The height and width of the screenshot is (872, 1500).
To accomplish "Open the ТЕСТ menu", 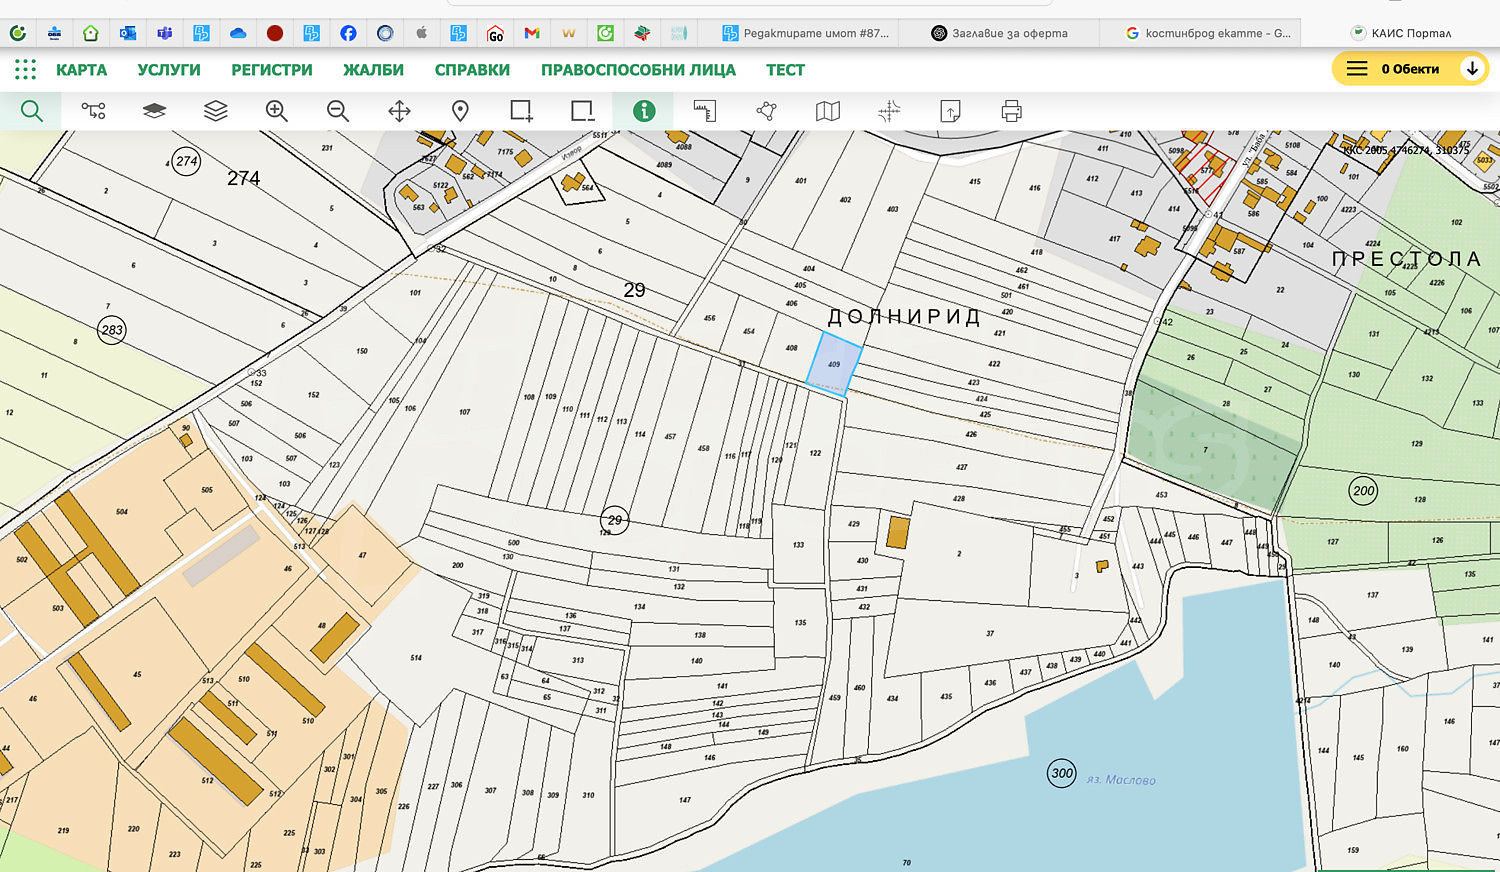I will 785,70.
